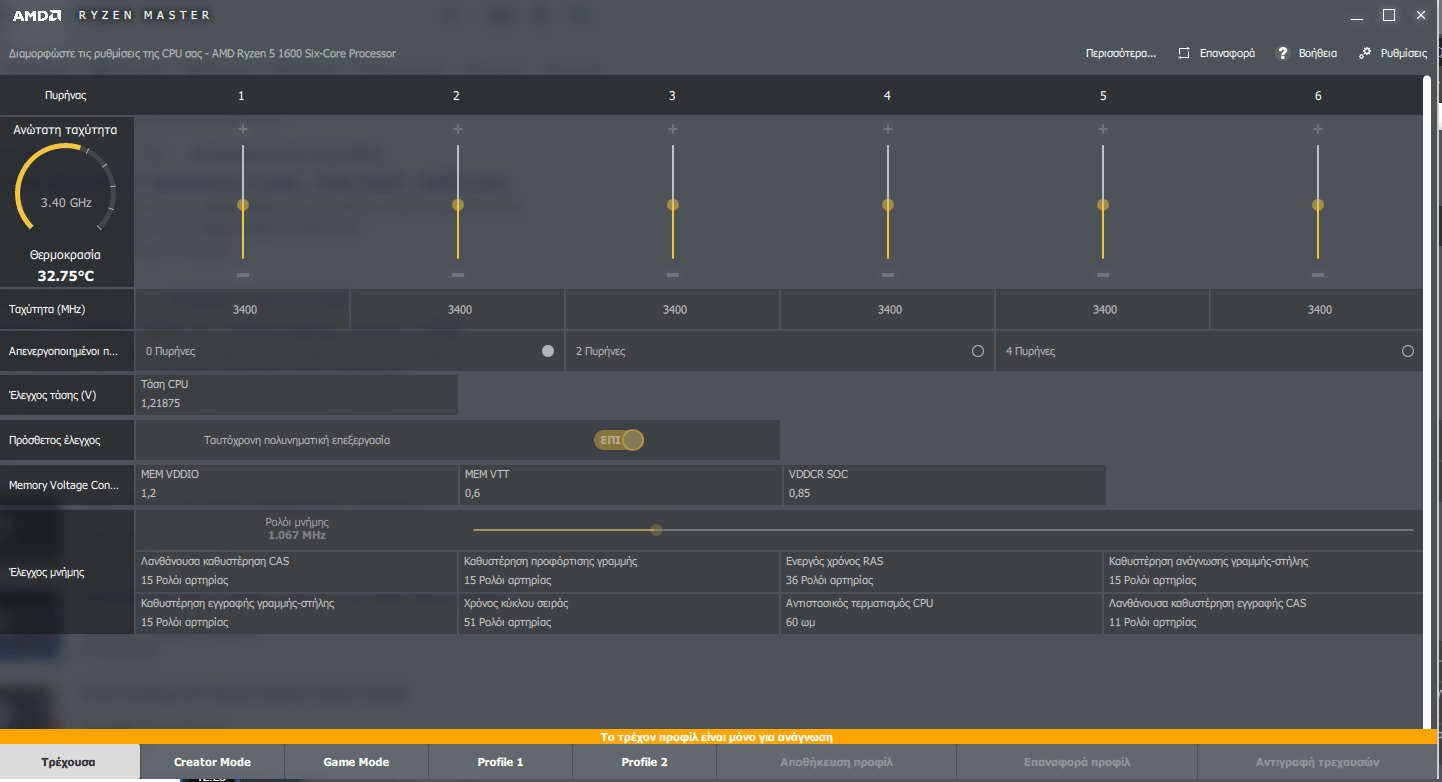Screen dimensions: 1442x782
Task: Click Επαναφορά προφίλ button
Action: click(x=1076, y=762)
